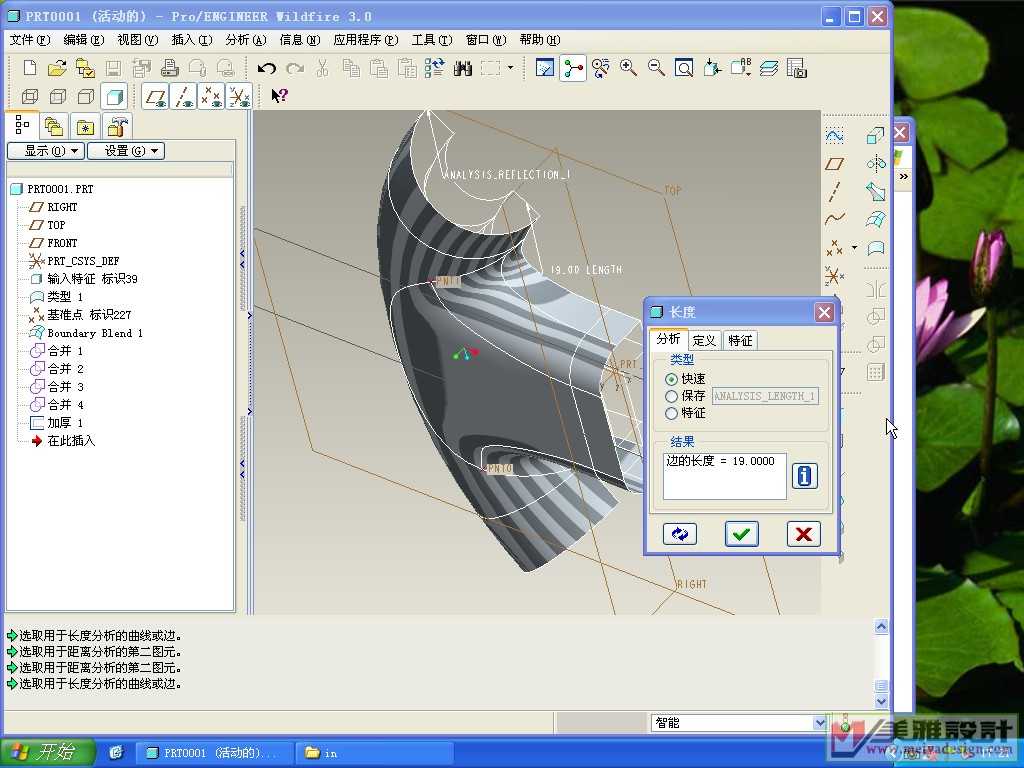Click the regenerate model icon
This screenshot has width=1024, height=768.
(434, 68)
